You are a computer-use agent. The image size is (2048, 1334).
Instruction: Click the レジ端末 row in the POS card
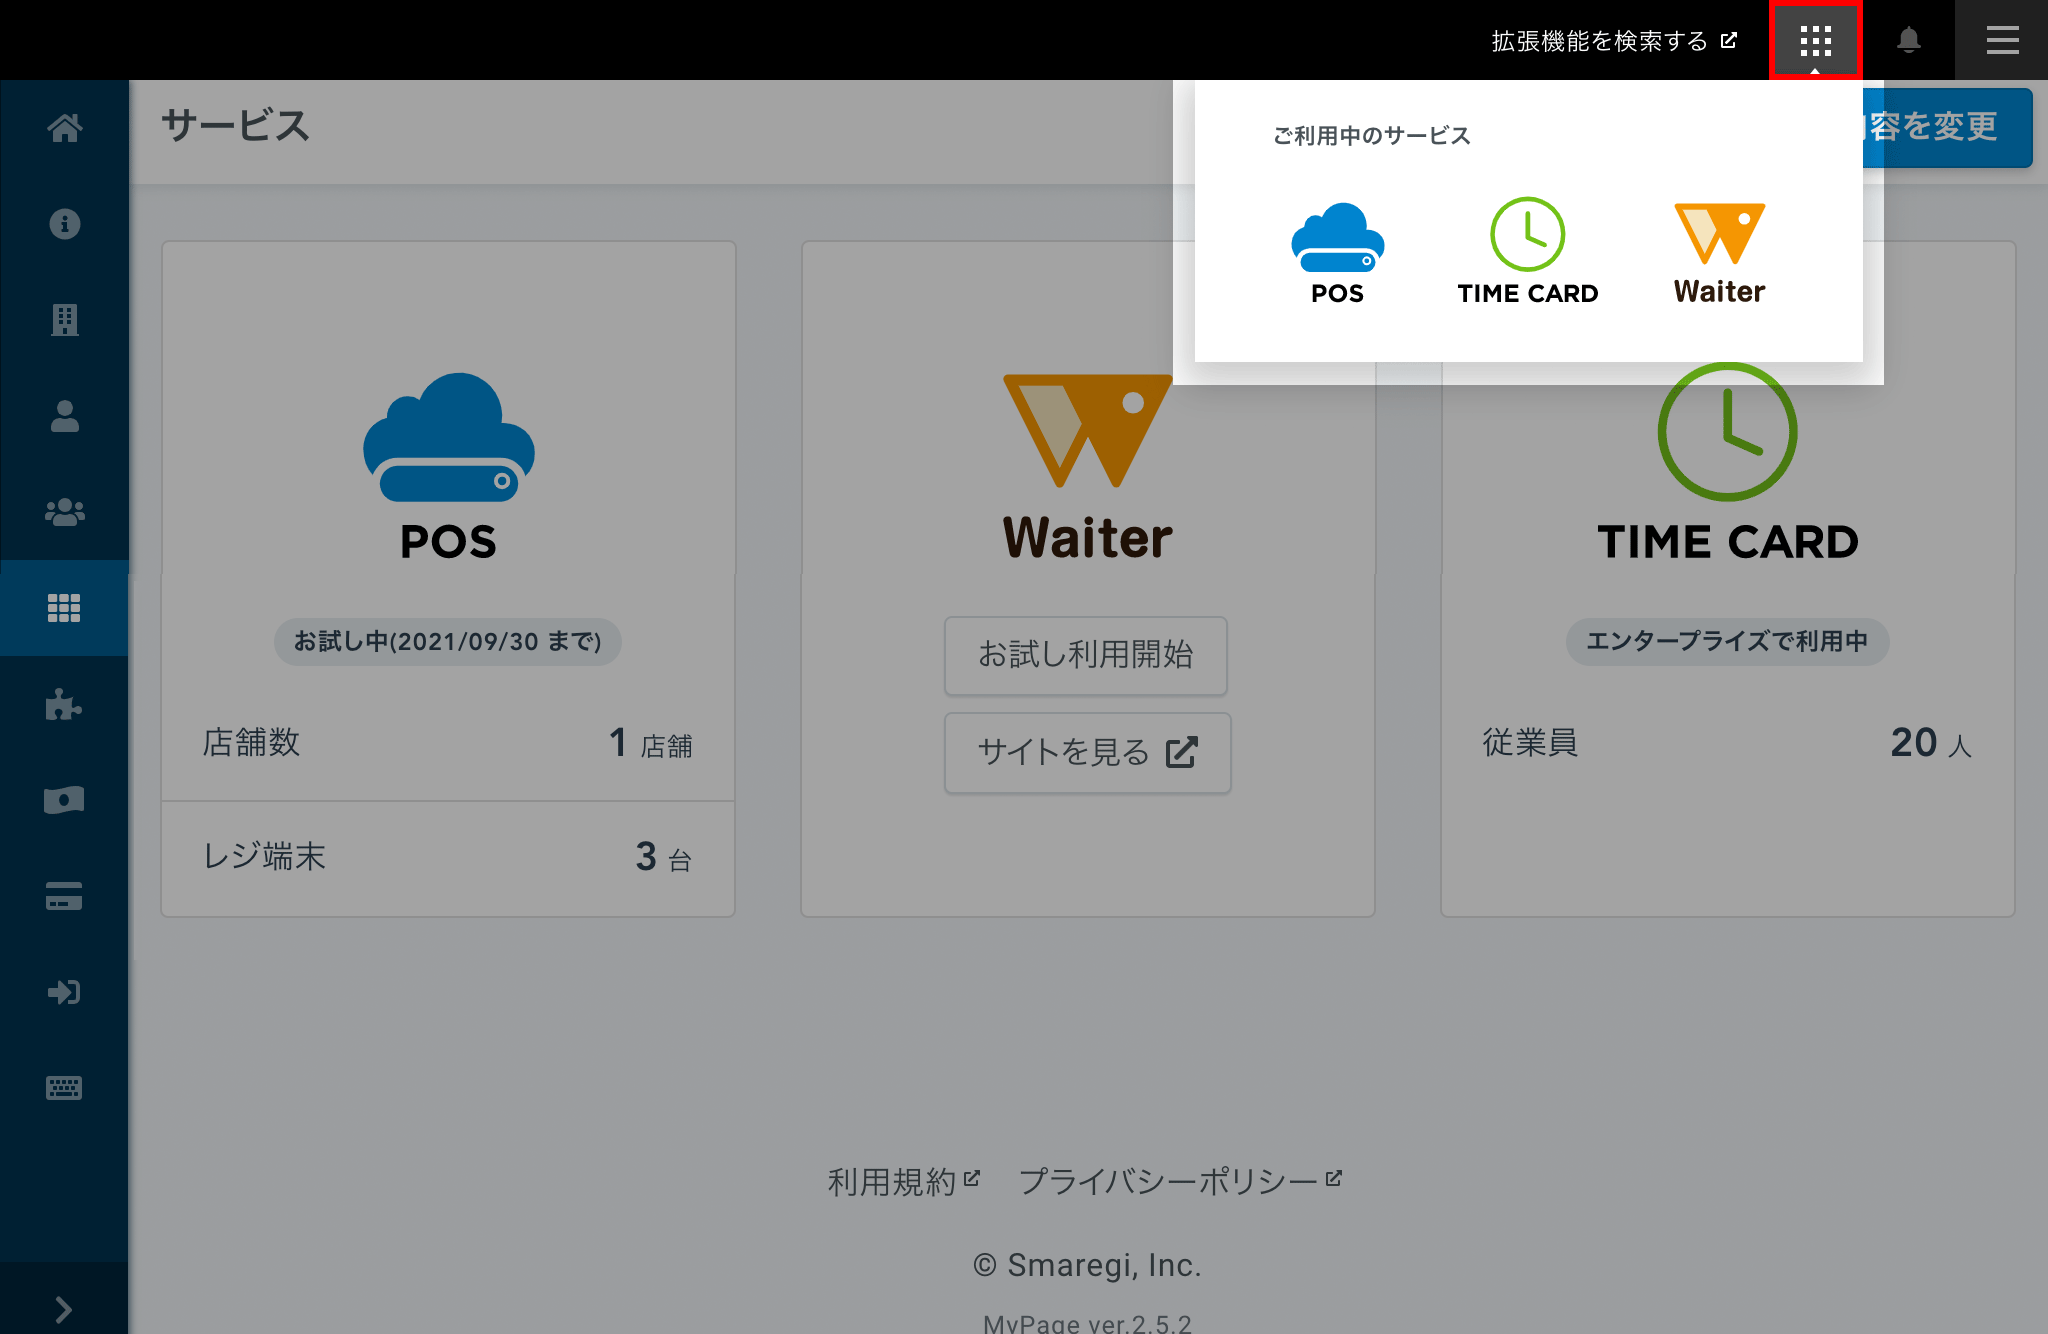click(x=448, y=857)
